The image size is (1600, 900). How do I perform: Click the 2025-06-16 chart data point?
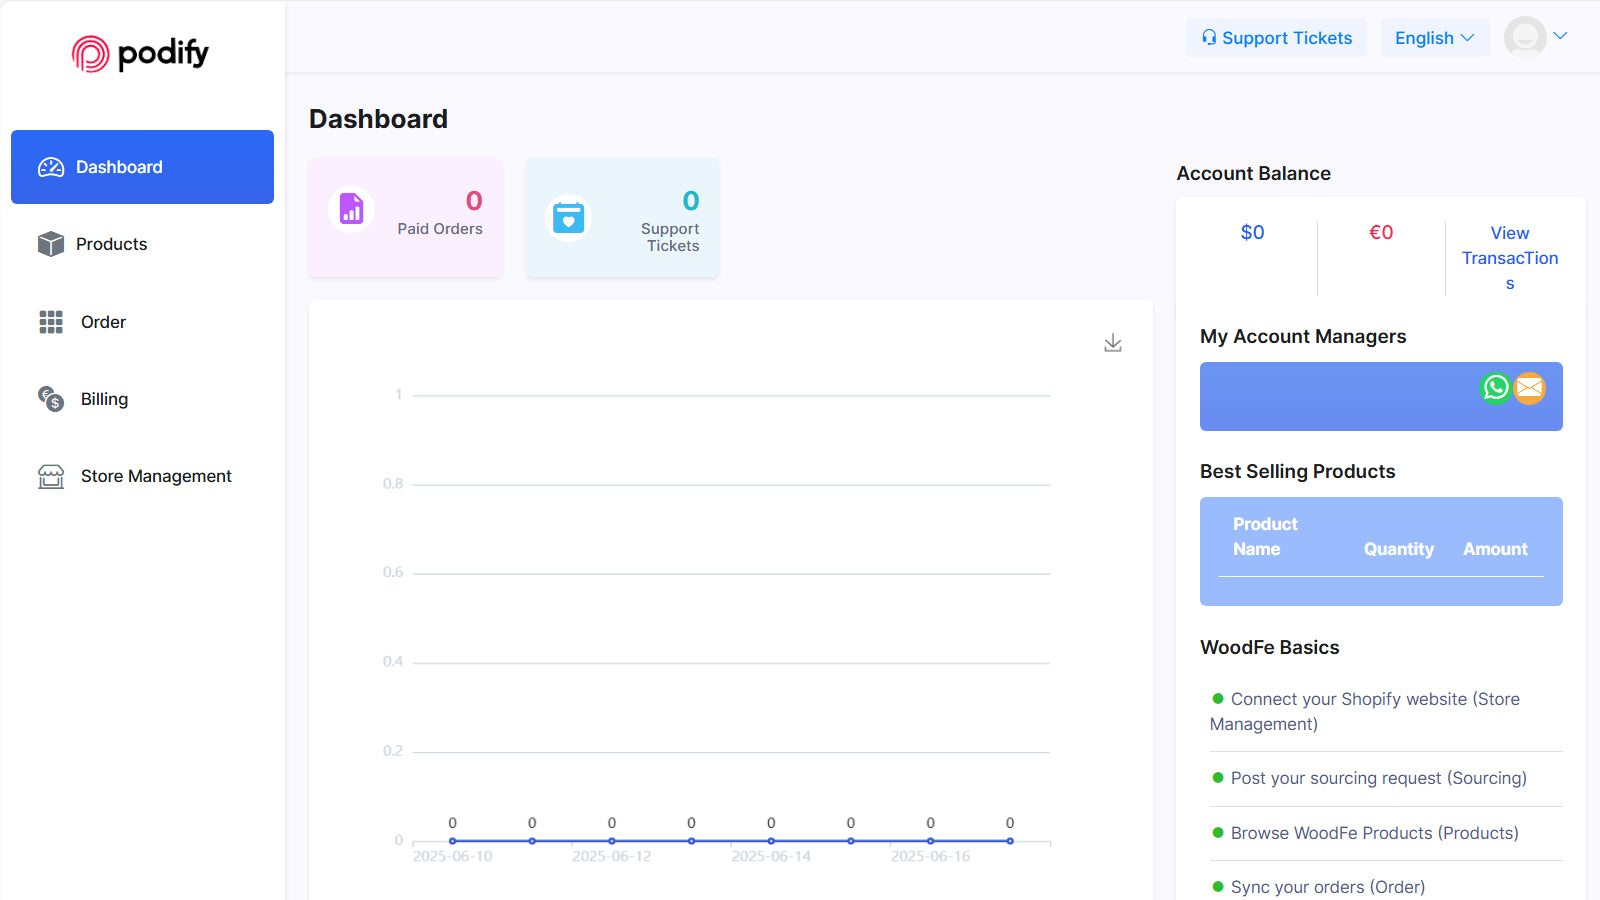click(x=930, y=841)
